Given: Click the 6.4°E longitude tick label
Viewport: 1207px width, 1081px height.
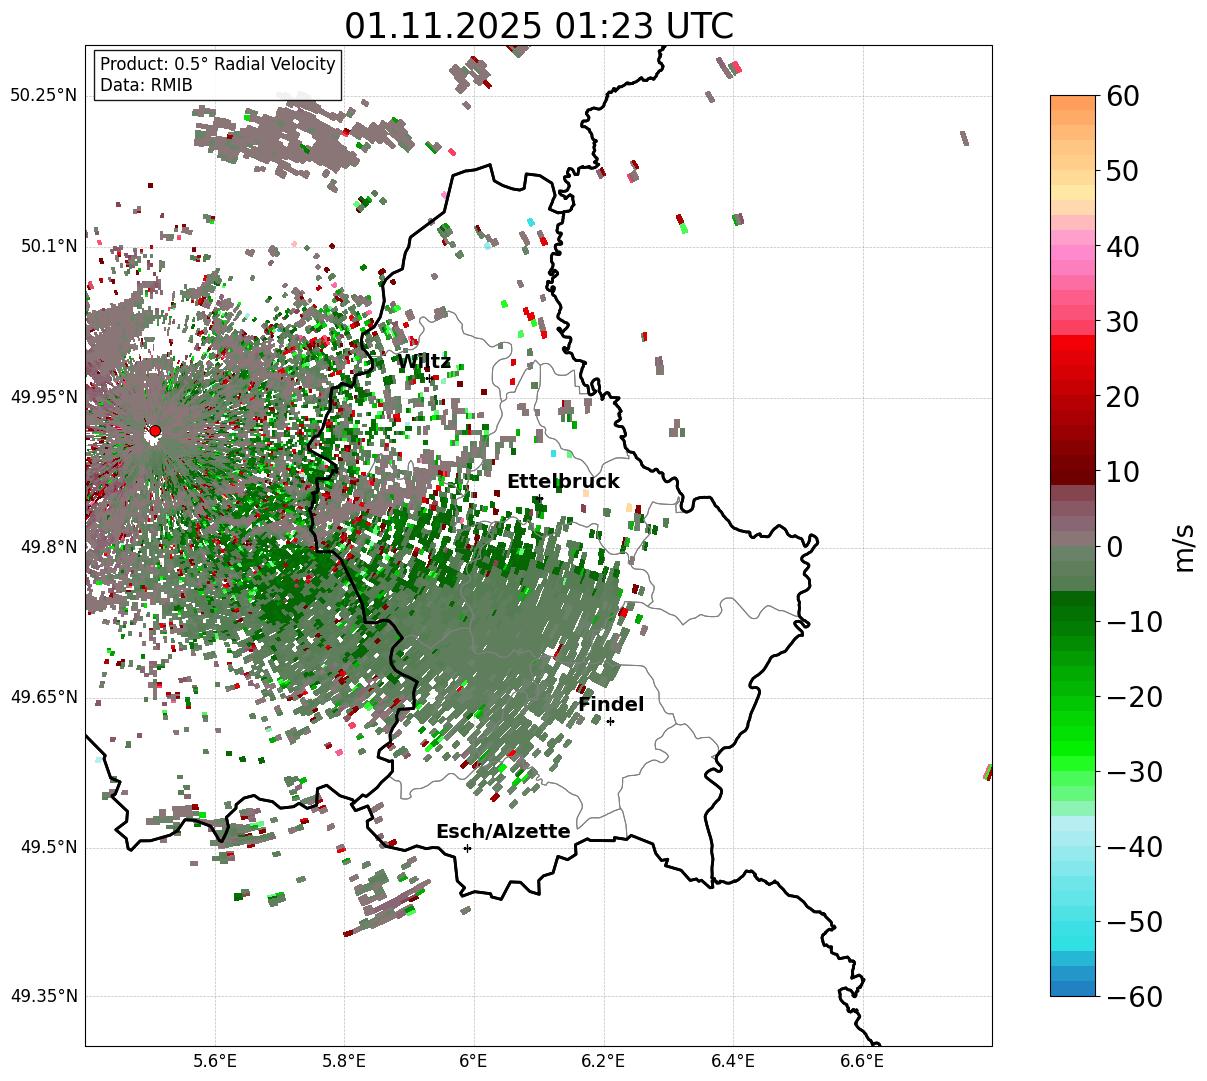Looking at the screenshot, I should [x=733, y=1061].
